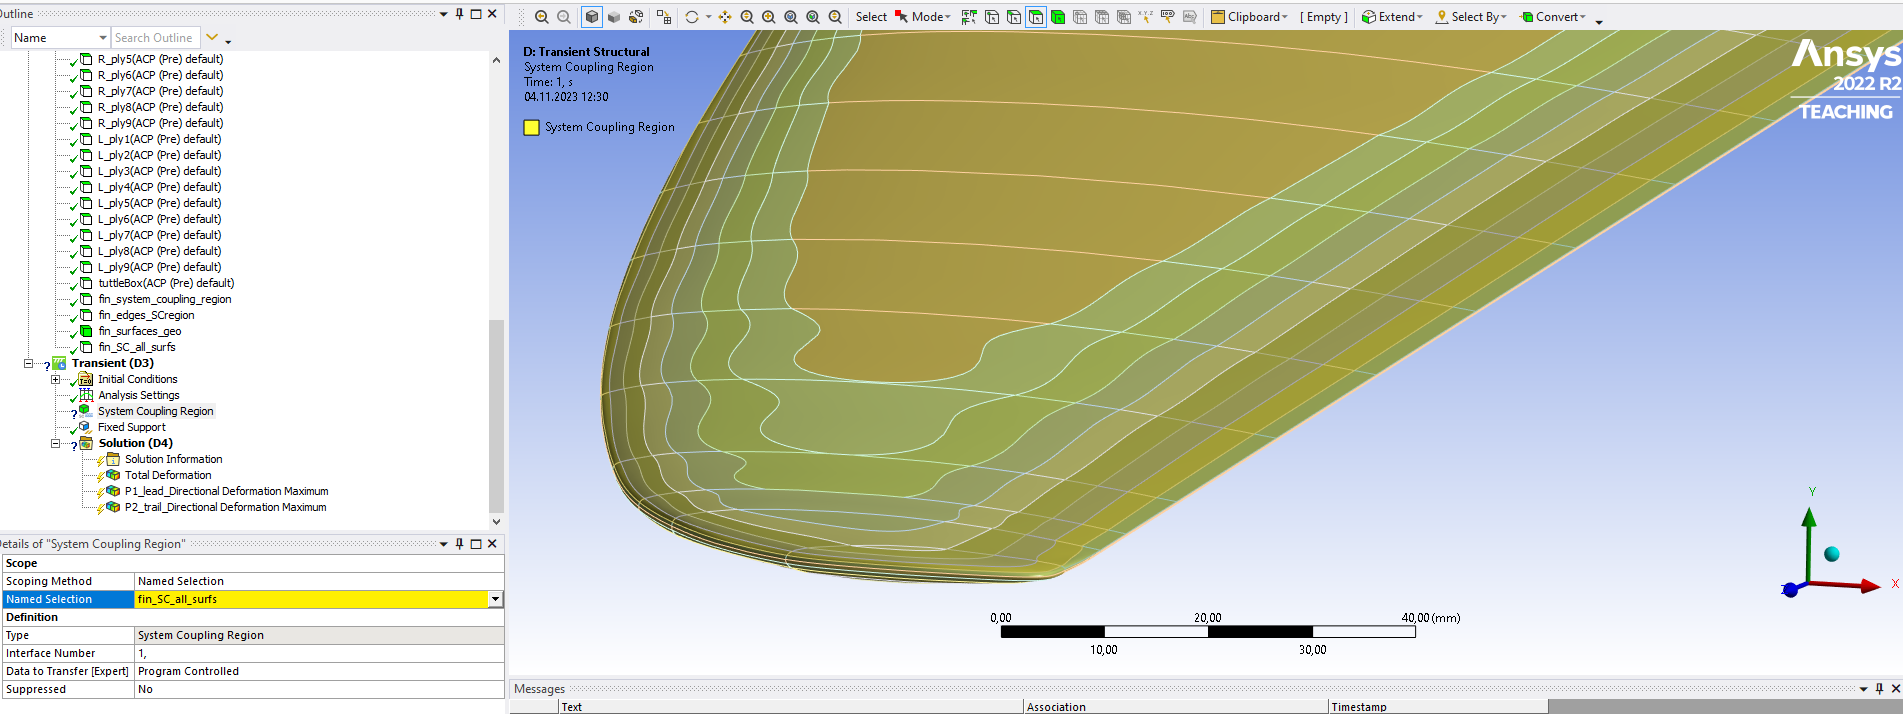
Task: Activate the Pan tool with four arrows
Action: pos(724,17)
